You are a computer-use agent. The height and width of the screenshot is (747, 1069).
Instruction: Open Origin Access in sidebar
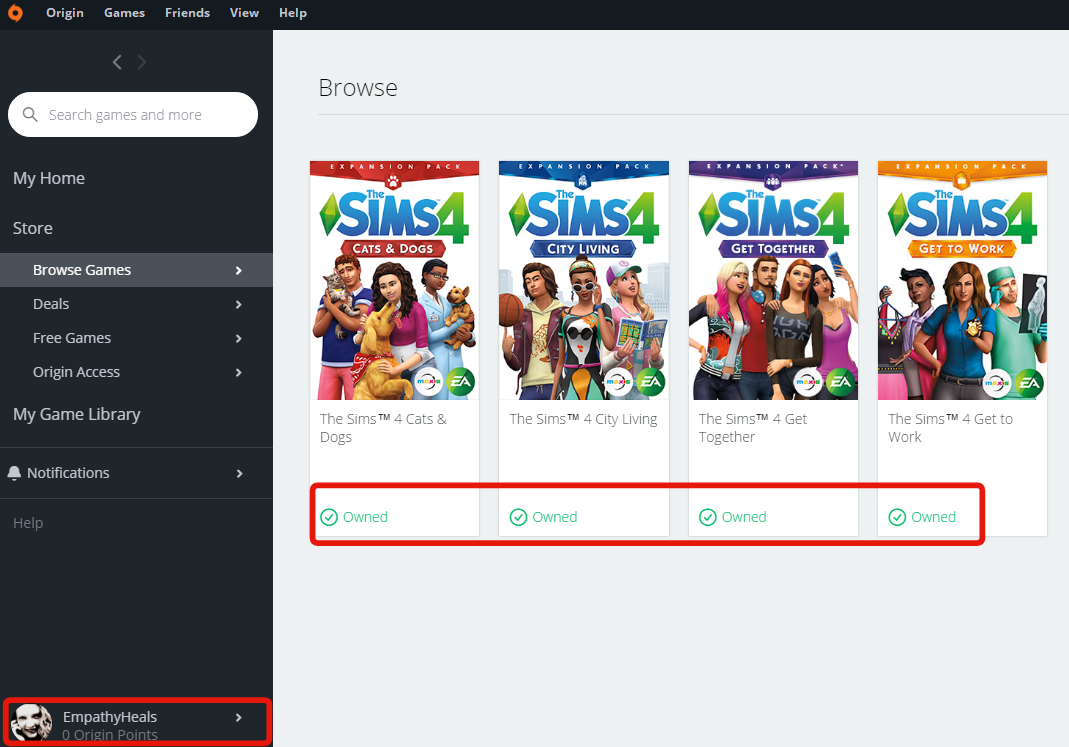[x=136, y=372]
